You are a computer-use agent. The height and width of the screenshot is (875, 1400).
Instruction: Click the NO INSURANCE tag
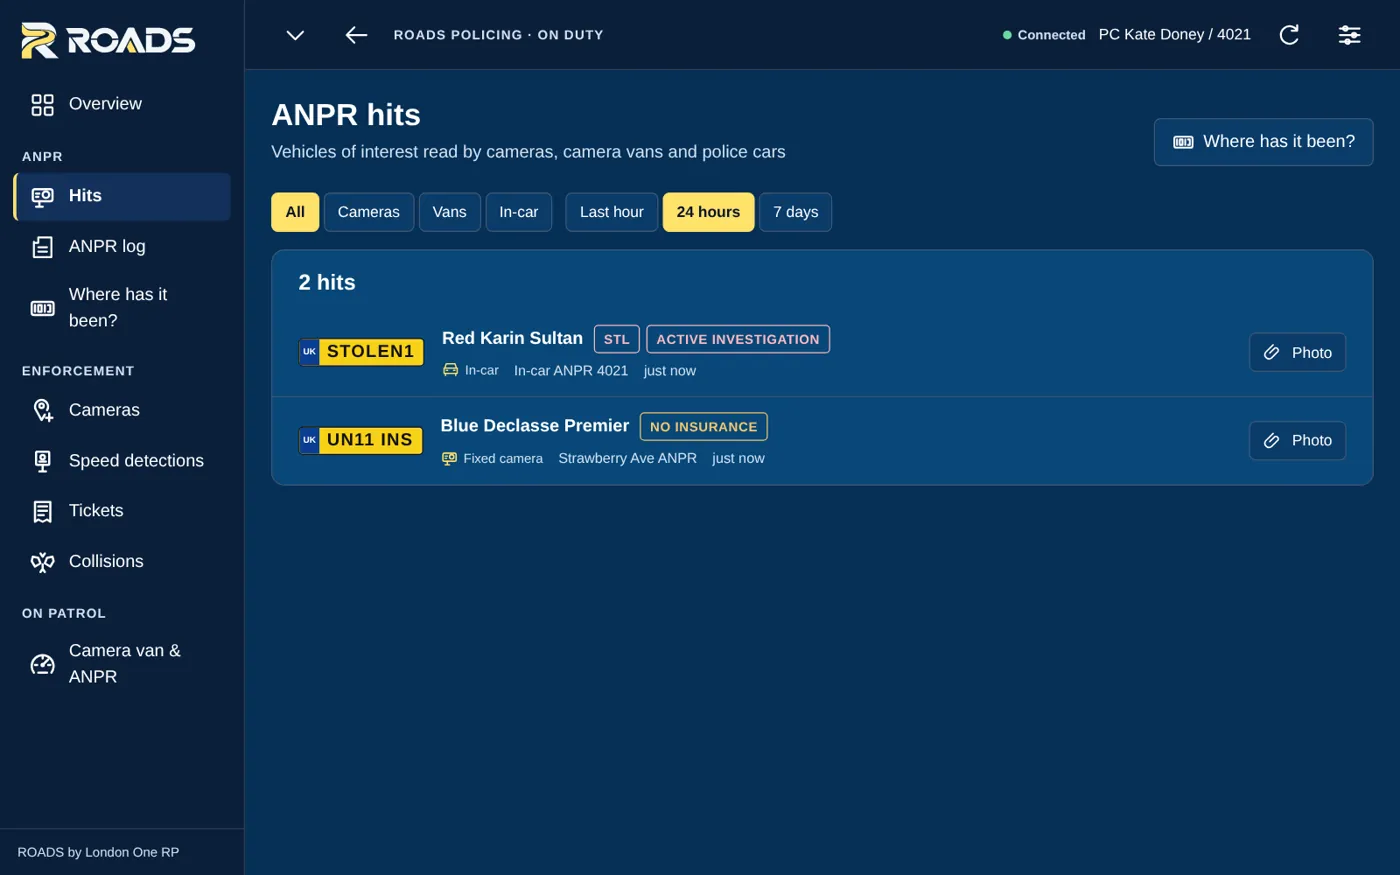coord(704,427)
